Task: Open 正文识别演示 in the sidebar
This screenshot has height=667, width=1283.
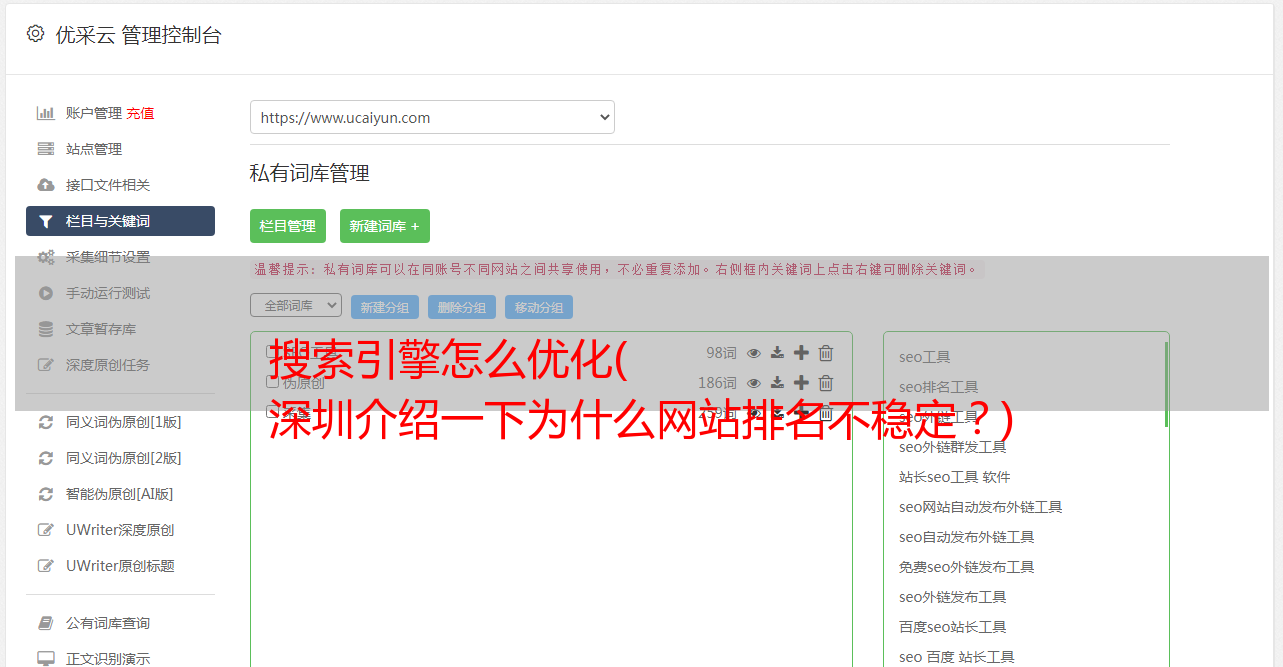Action: [108, 659]
